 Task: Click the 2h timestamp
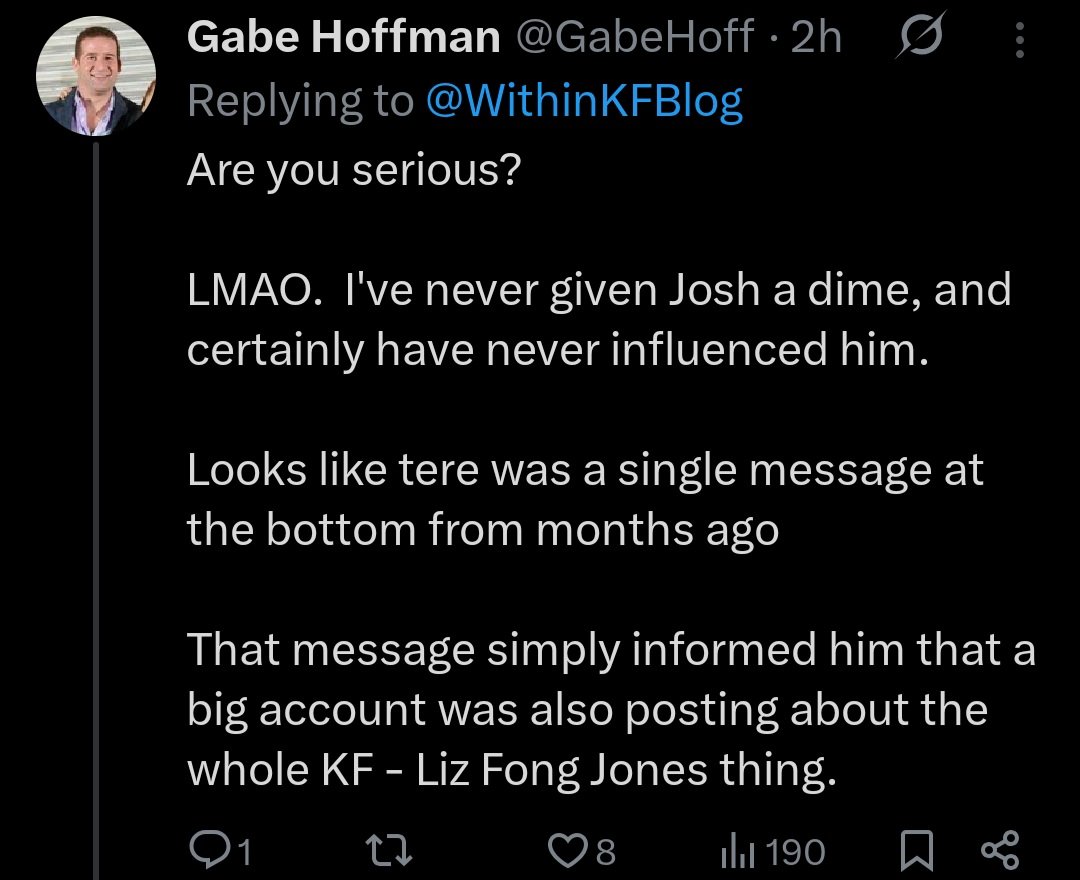815,38
